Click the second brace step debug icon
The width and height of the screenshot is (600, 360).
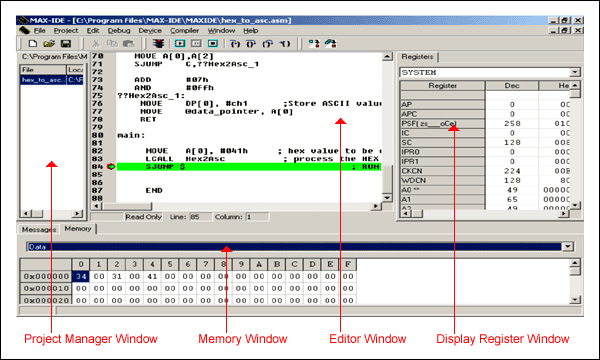(251, 44)
